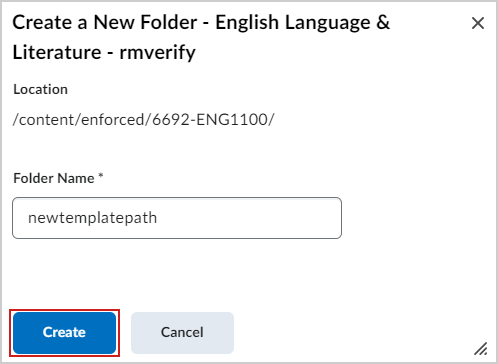The height and width of the screenshot is (364, 498).
Task: Click the Folder Name label
Action: click(x=54, y=178)
